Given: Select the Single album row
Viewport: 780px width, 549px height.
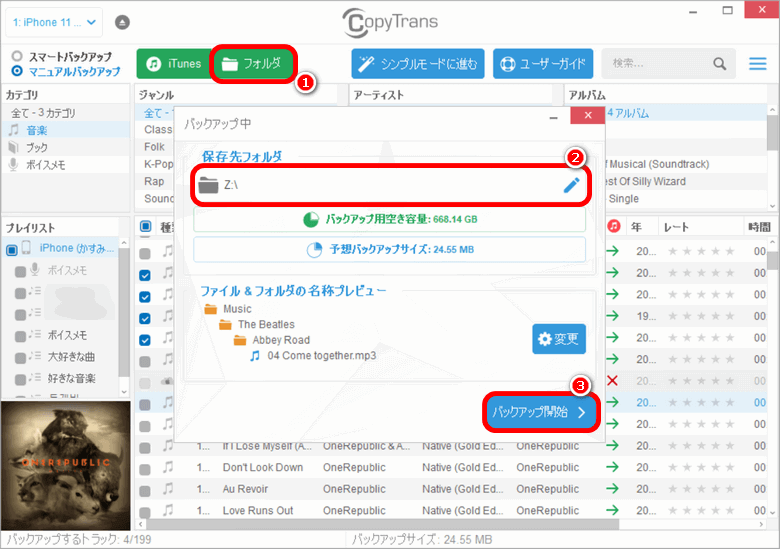Looking at the screenshot, I should (685, 198).
